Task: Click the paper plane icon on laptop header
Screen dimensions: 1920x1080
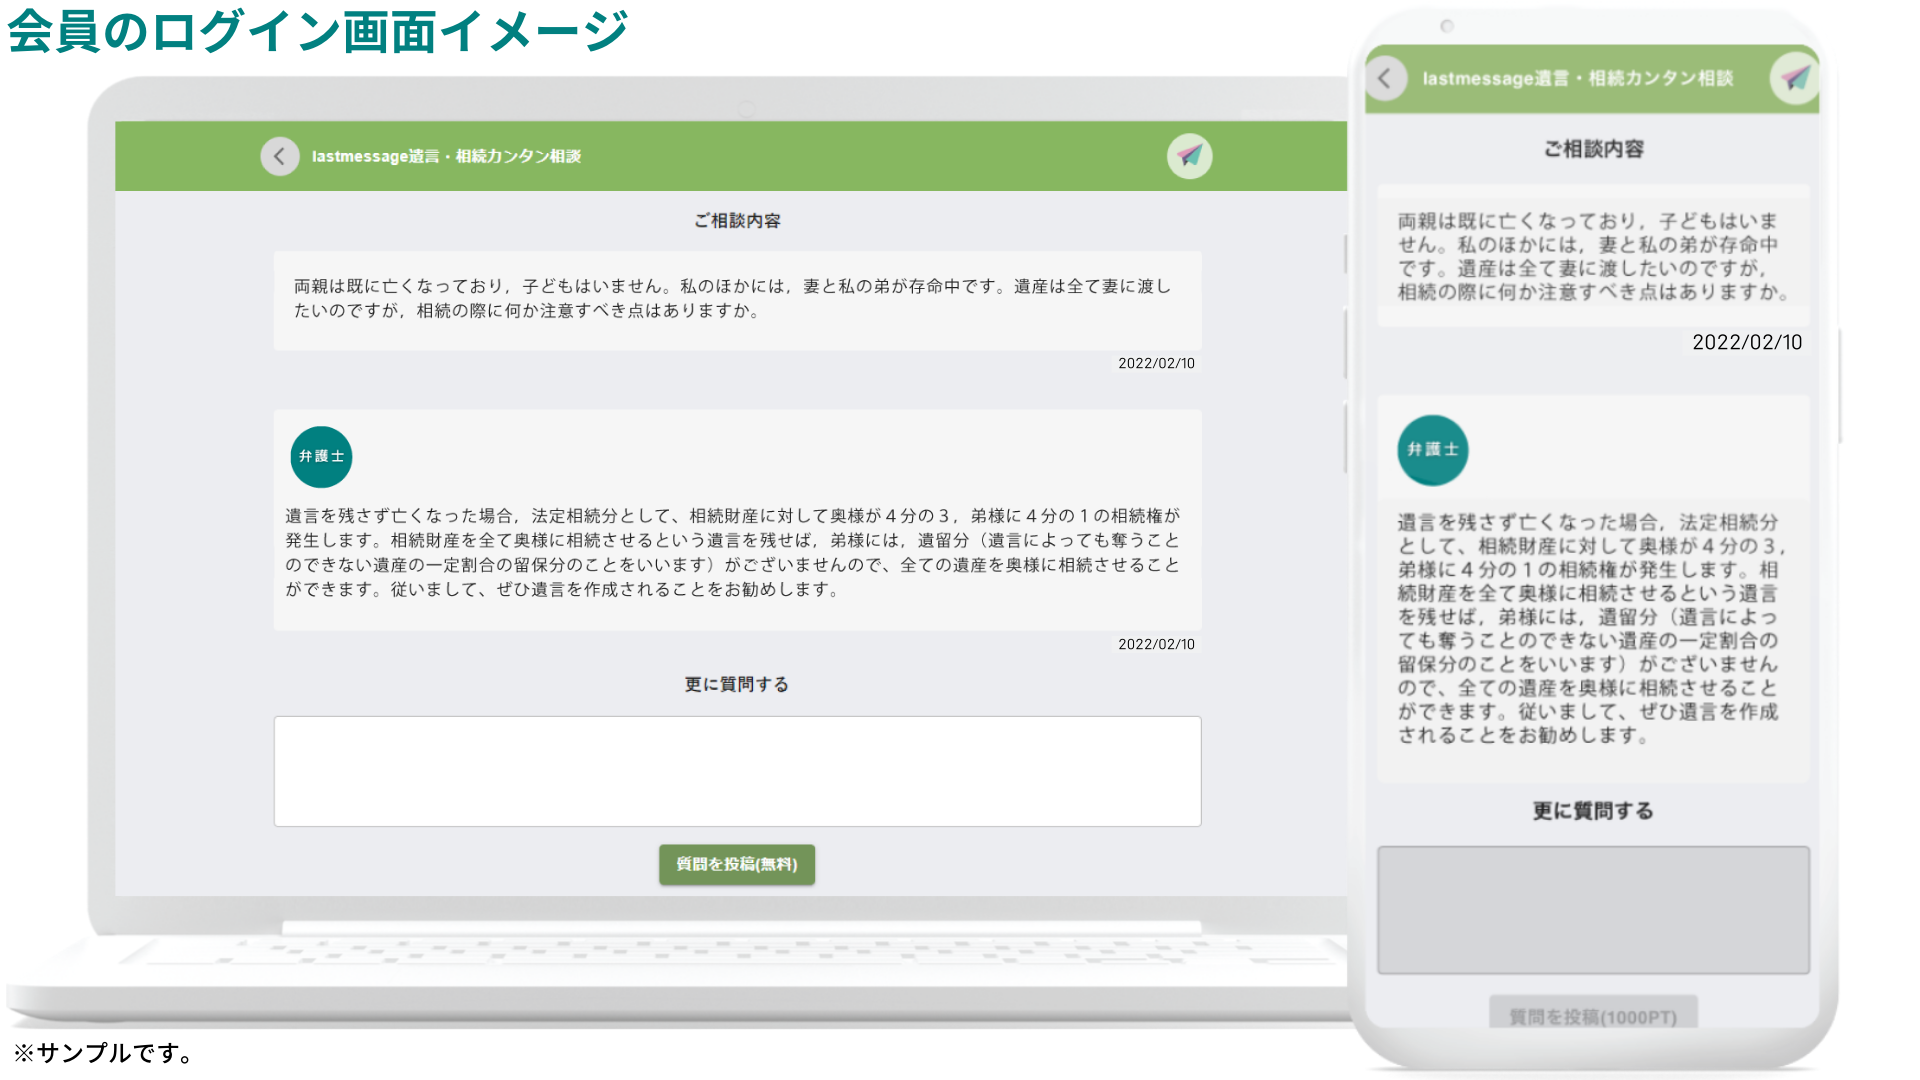Action: click(1189, 156)
